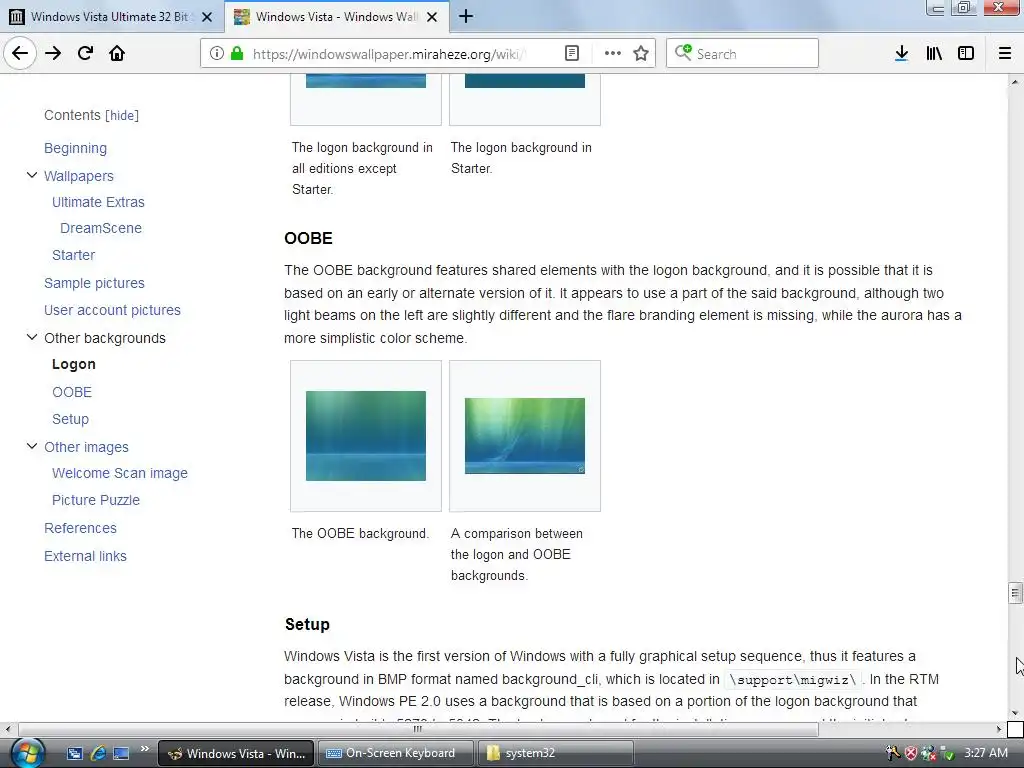
Task: Open the Library bookshelf icon
Action: click(x=934, y=54)
